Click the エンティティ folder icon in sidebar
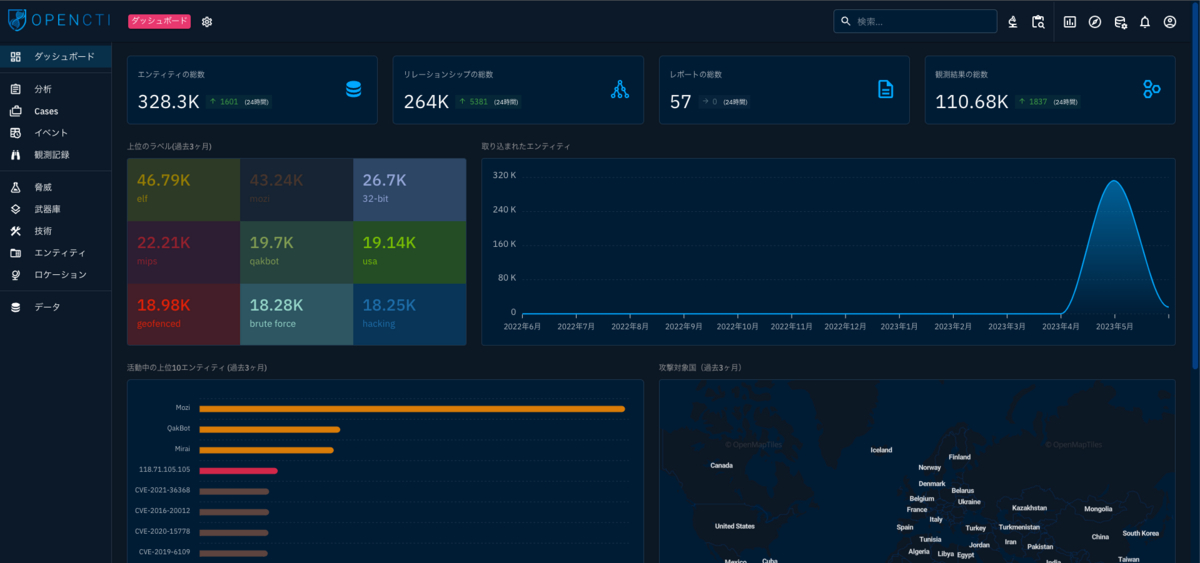The width and height of the screenshot is (1200, 563). 15,253
